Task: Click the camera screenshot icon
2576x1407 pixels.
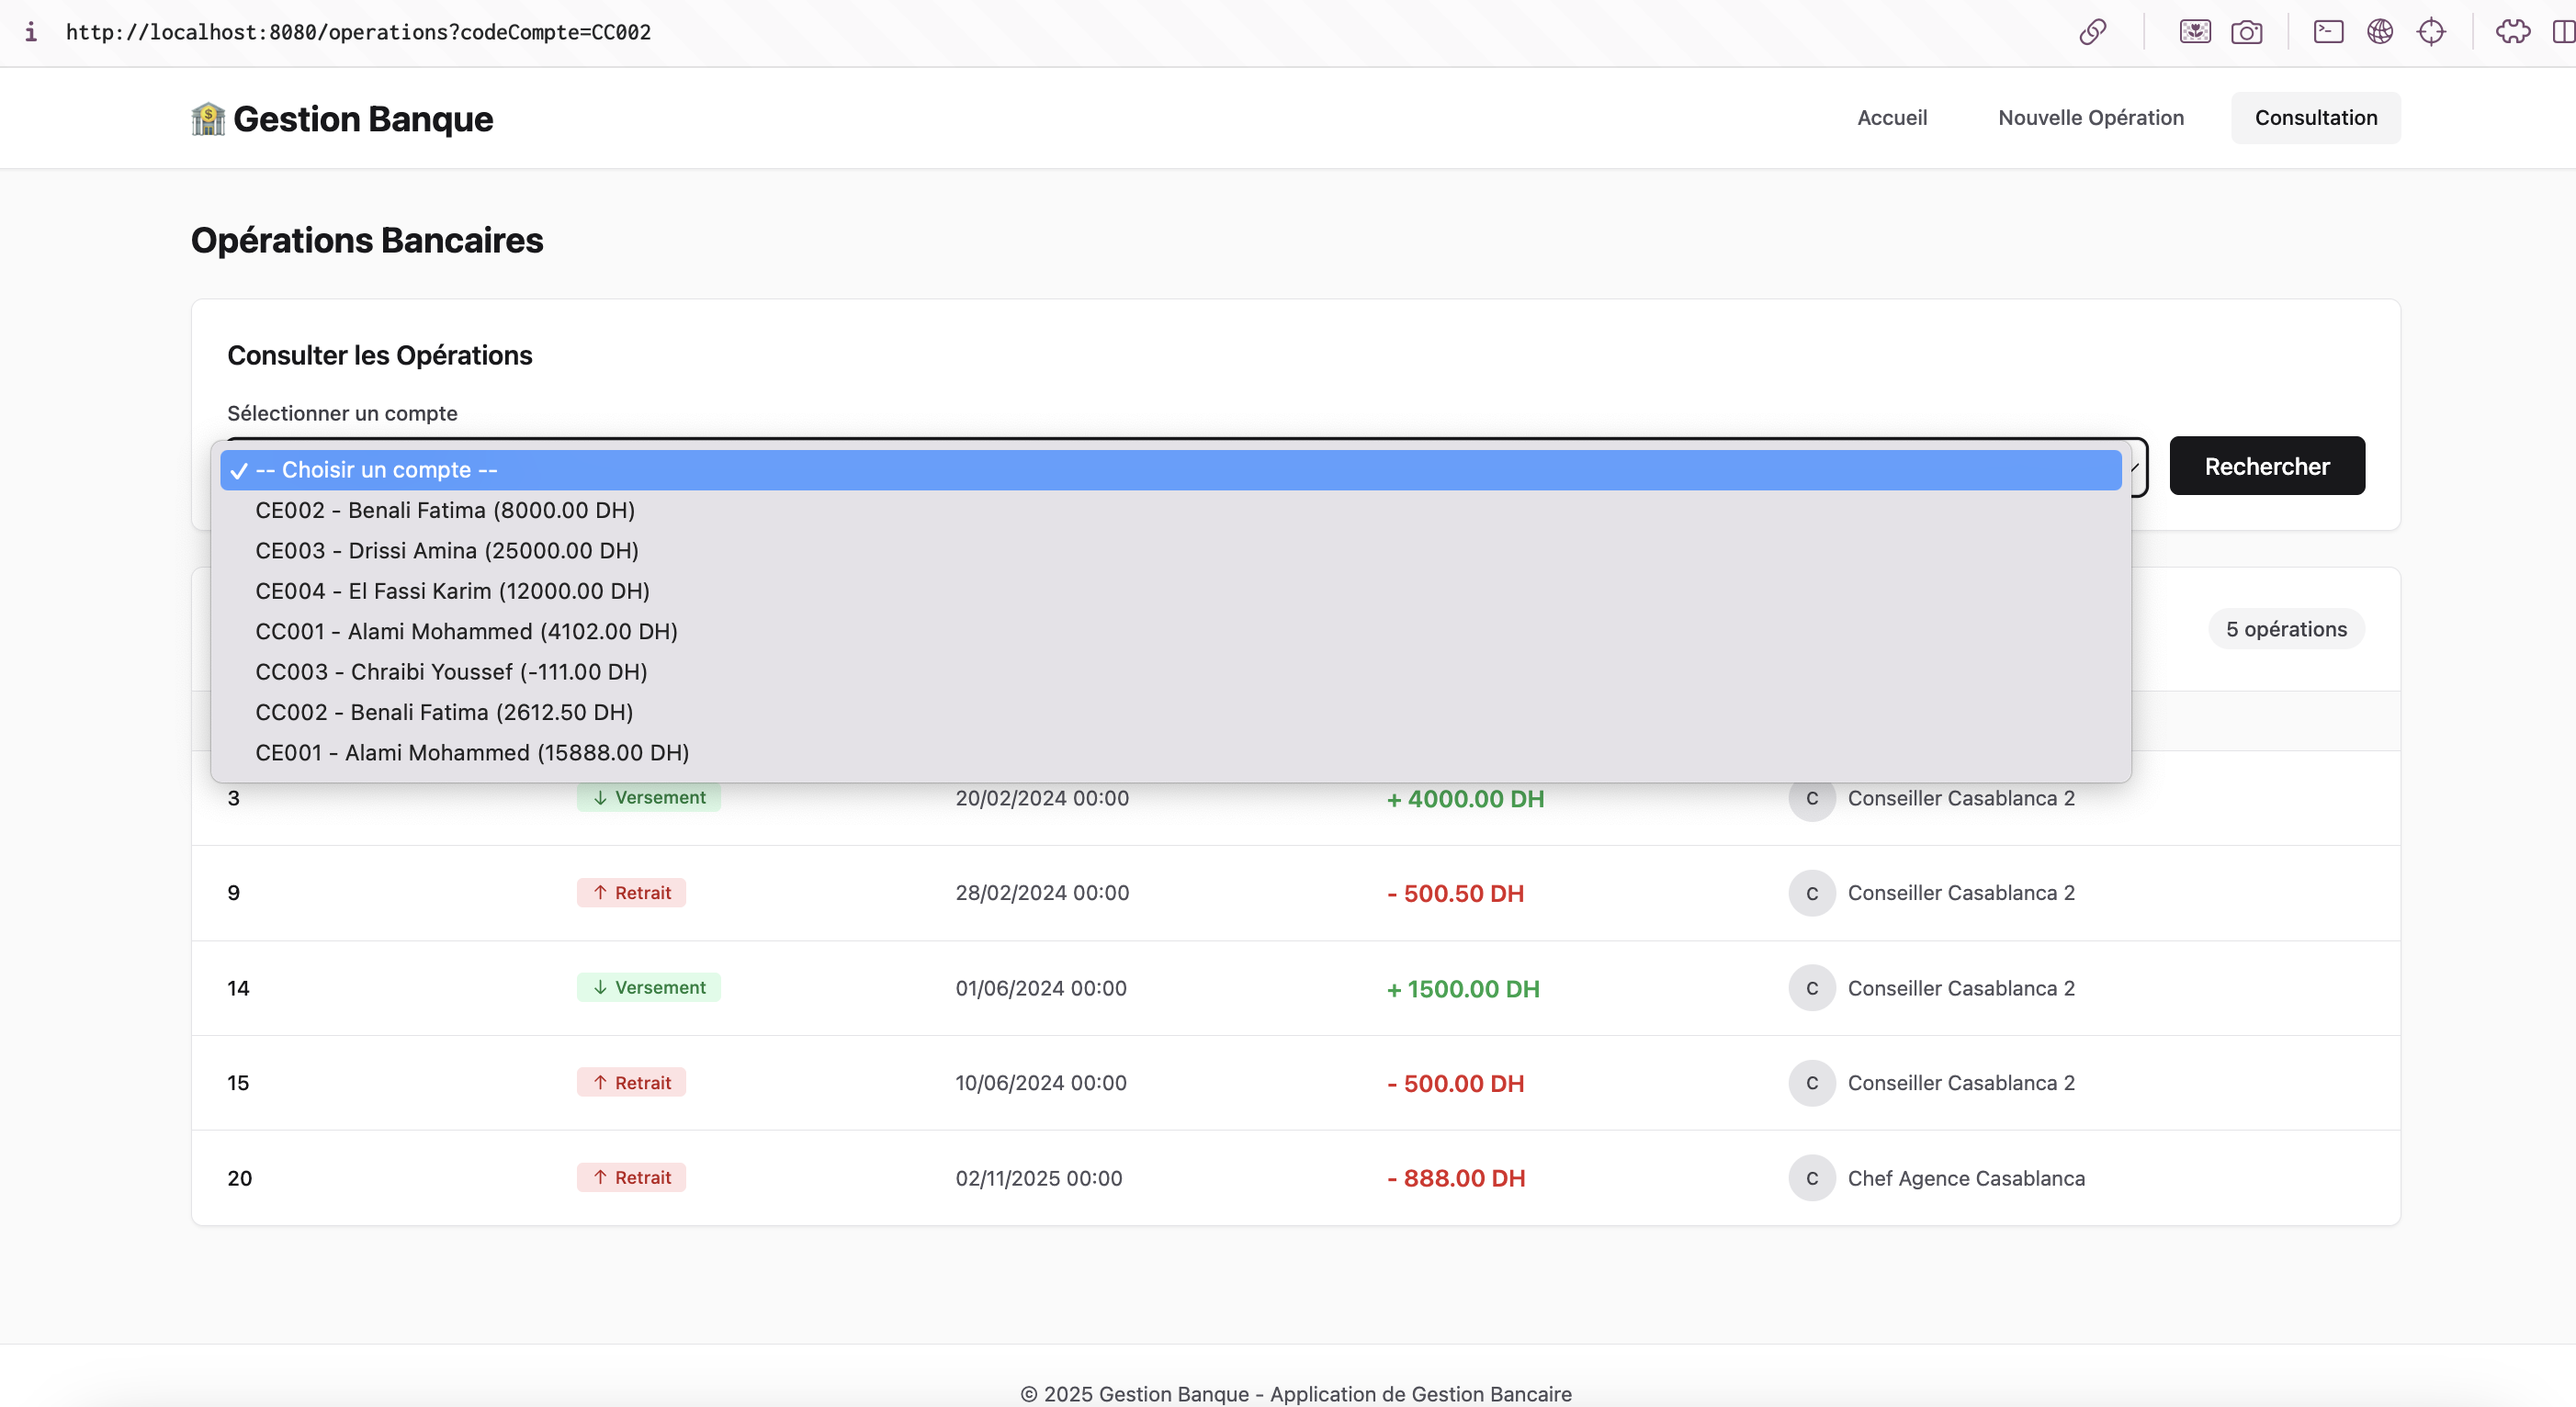Action: point(2246,32)
